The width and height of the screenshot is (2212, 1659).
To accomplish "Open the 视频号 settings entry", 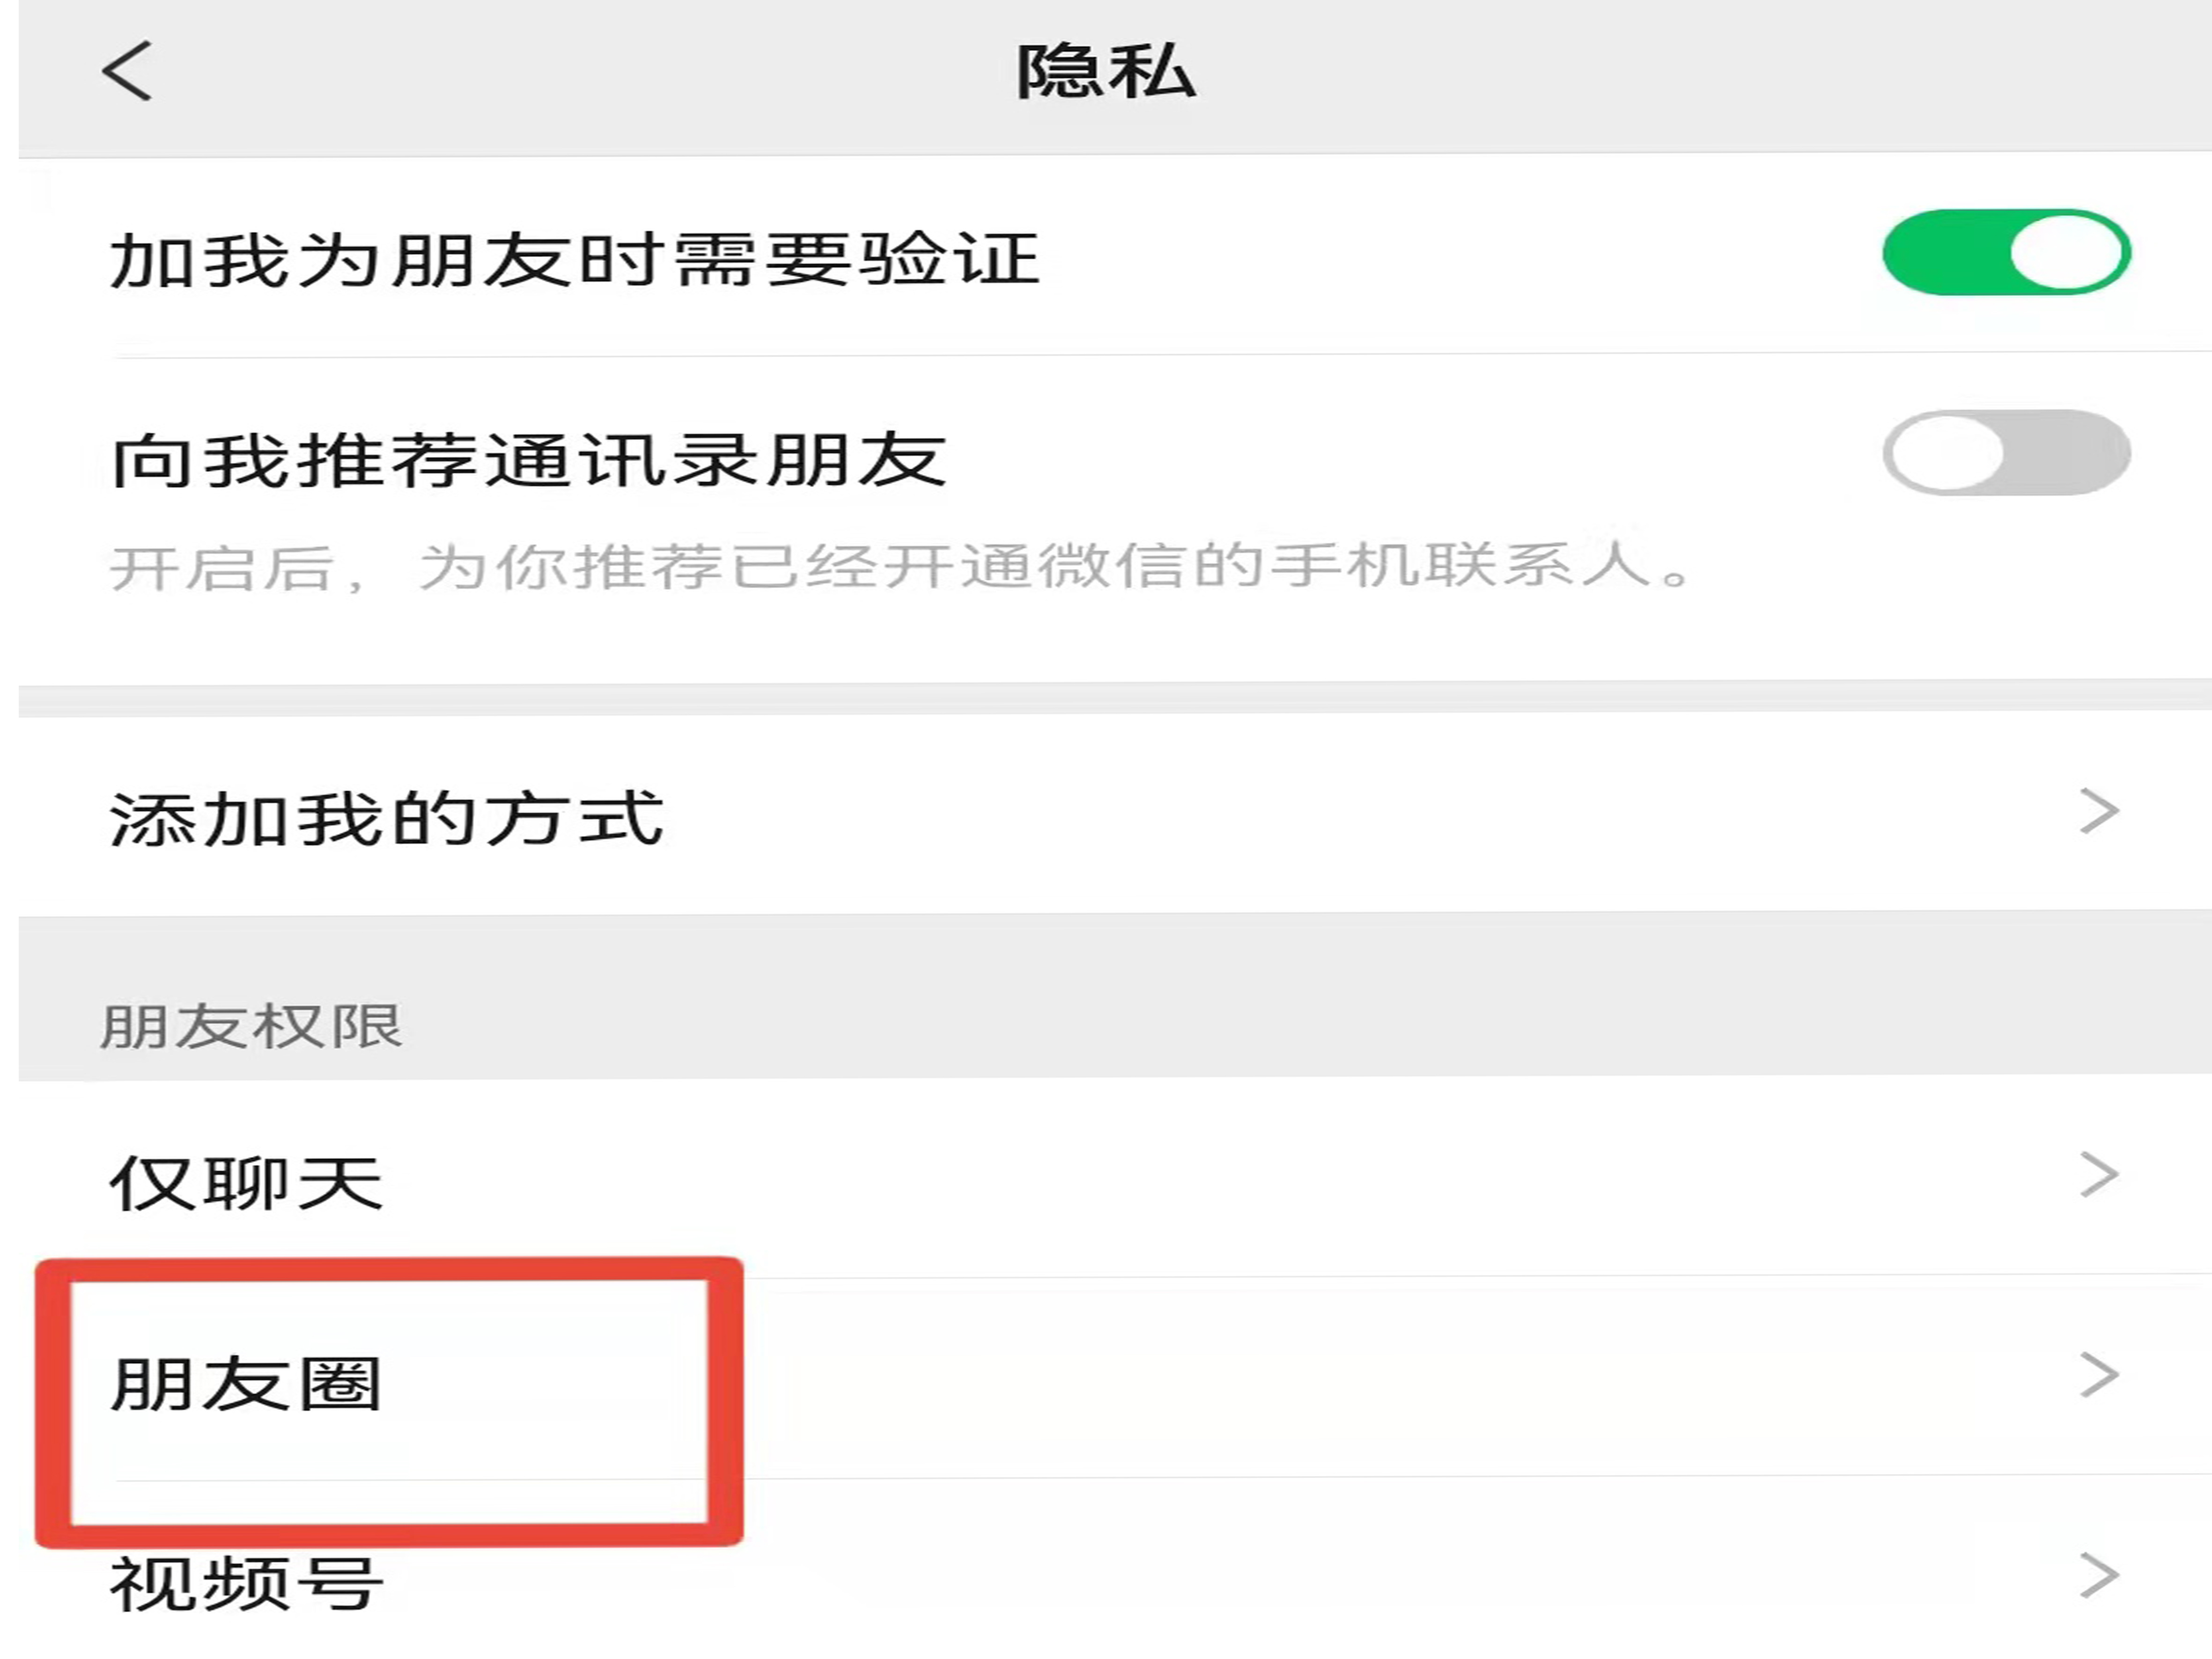I will 246,1584.
